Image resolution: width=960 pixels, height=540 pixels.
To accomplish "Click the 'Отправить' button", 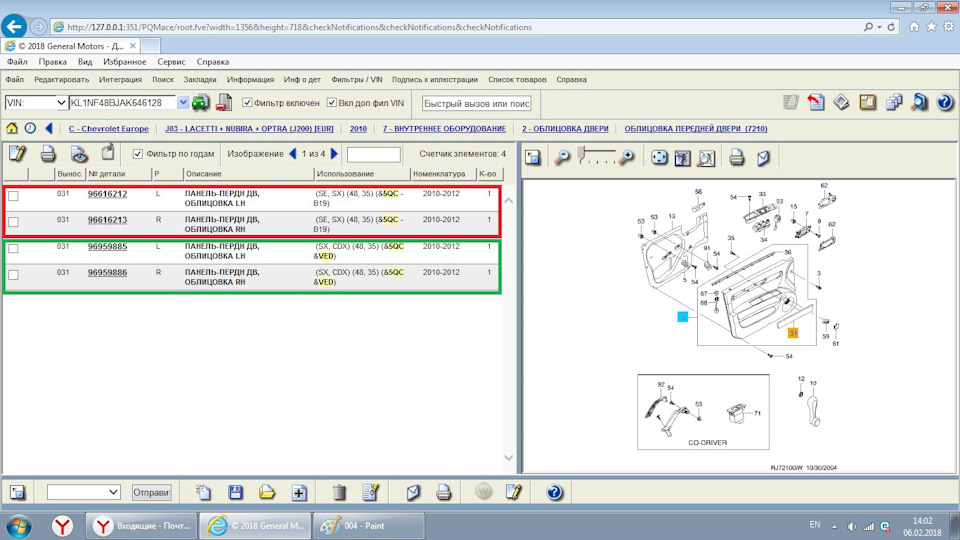I will (x=151, y=492).
